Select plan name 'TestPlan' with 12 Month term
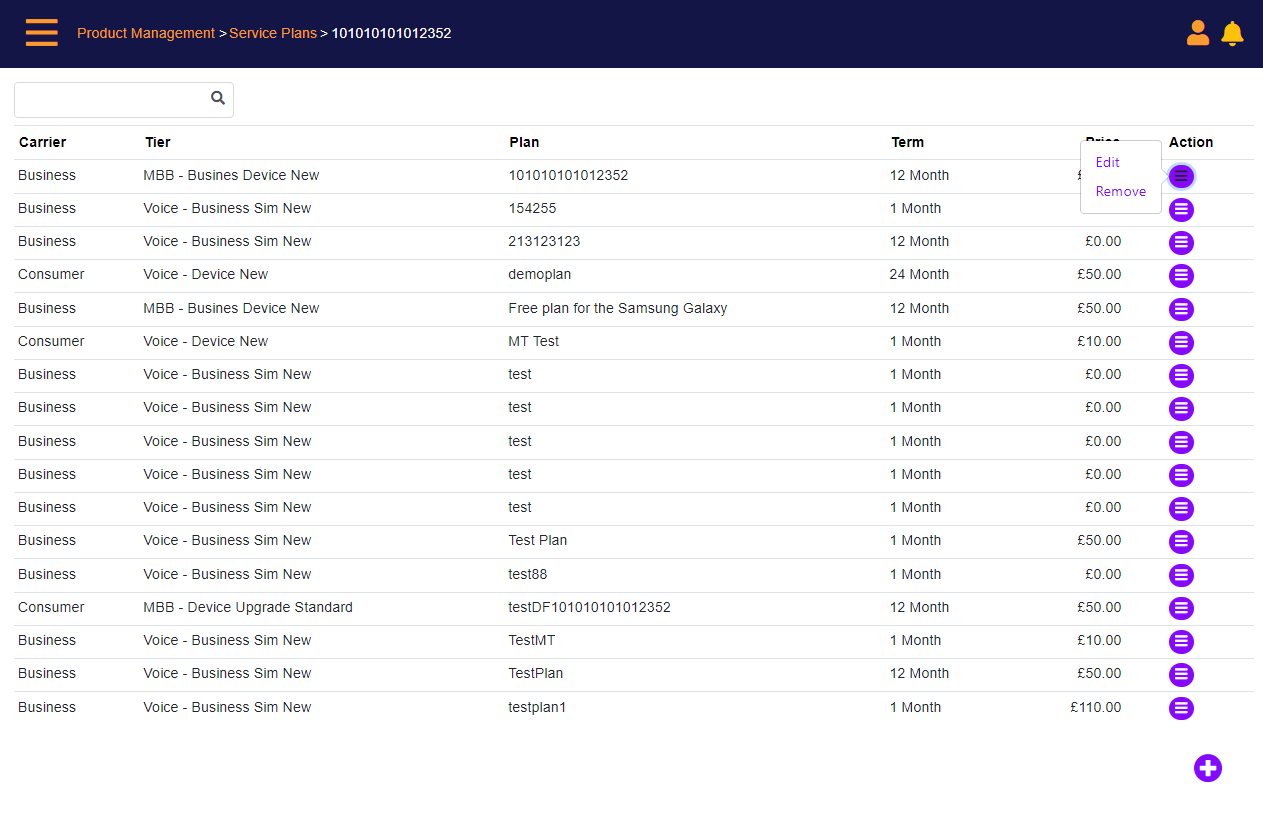This screenshot has width=1263, height=821. point(536,673)
